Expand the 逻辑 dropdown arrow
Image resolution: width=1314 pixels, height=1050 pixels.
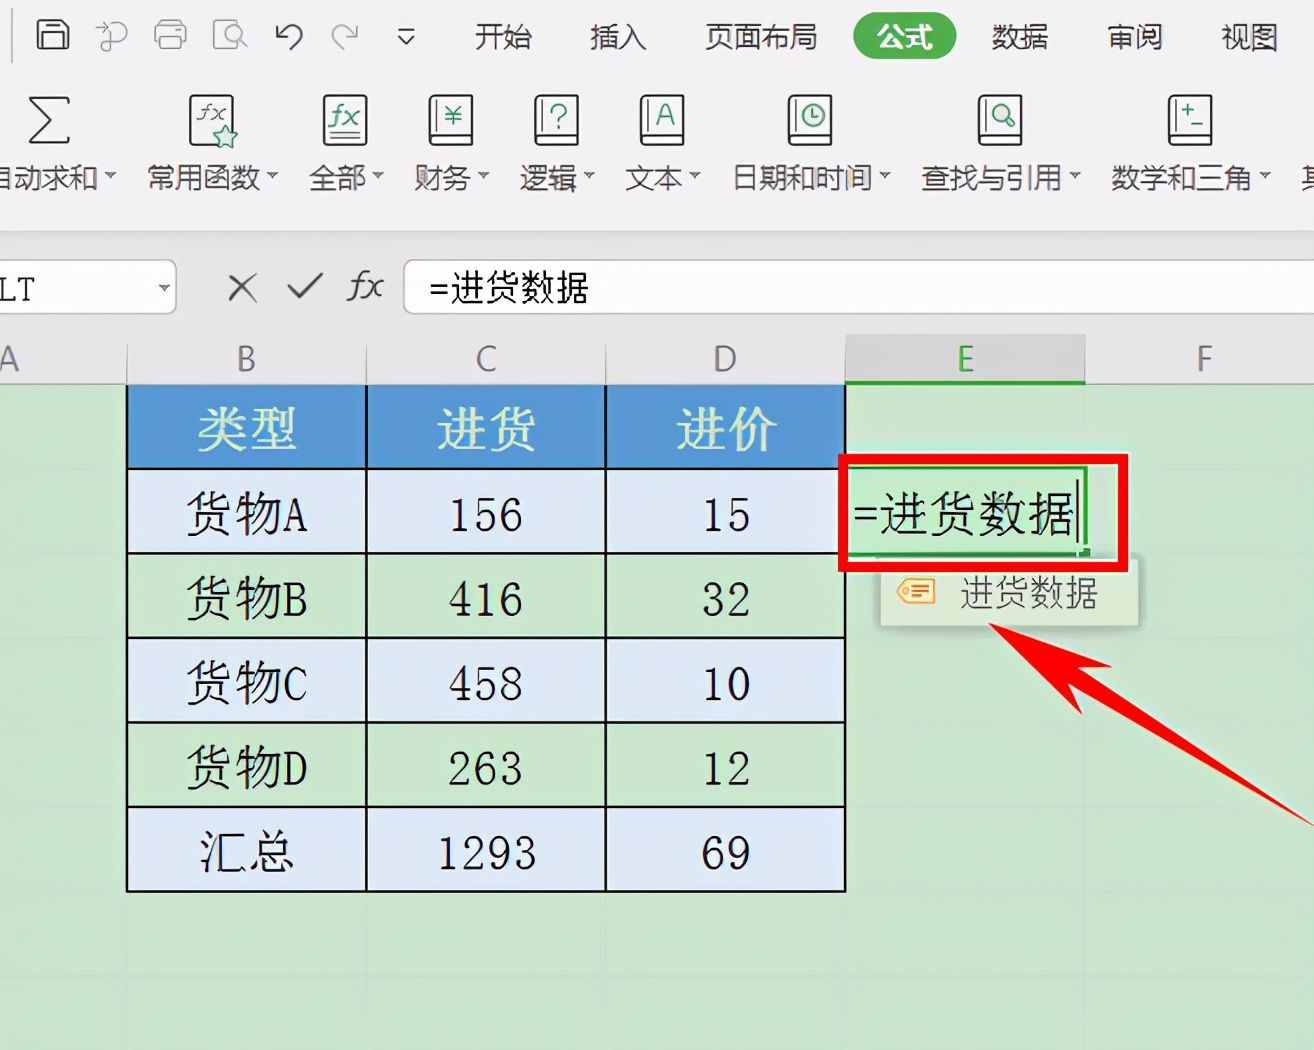588,177
